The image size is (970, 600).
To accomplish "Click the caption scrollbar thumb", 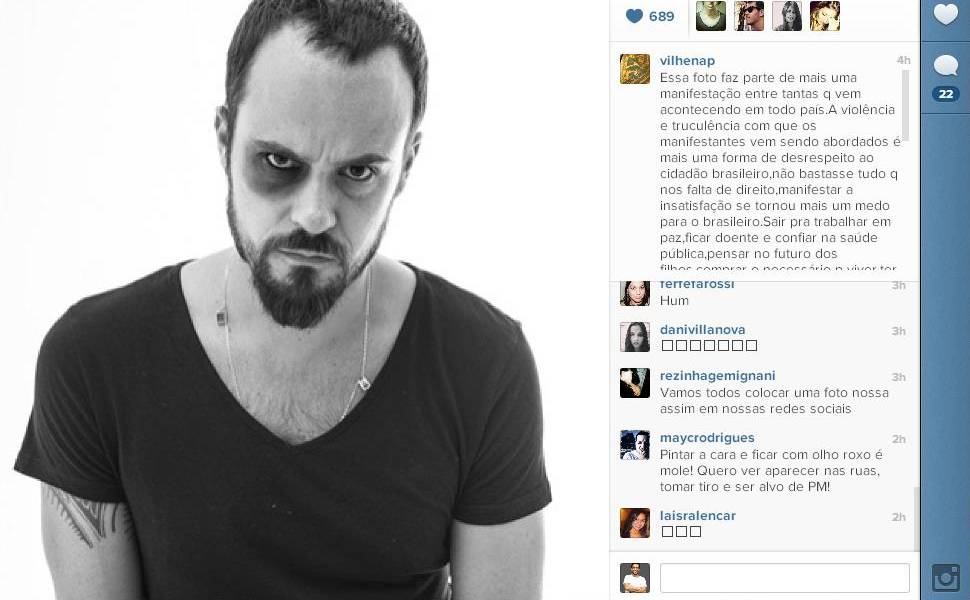I will (x=906, y=105).
